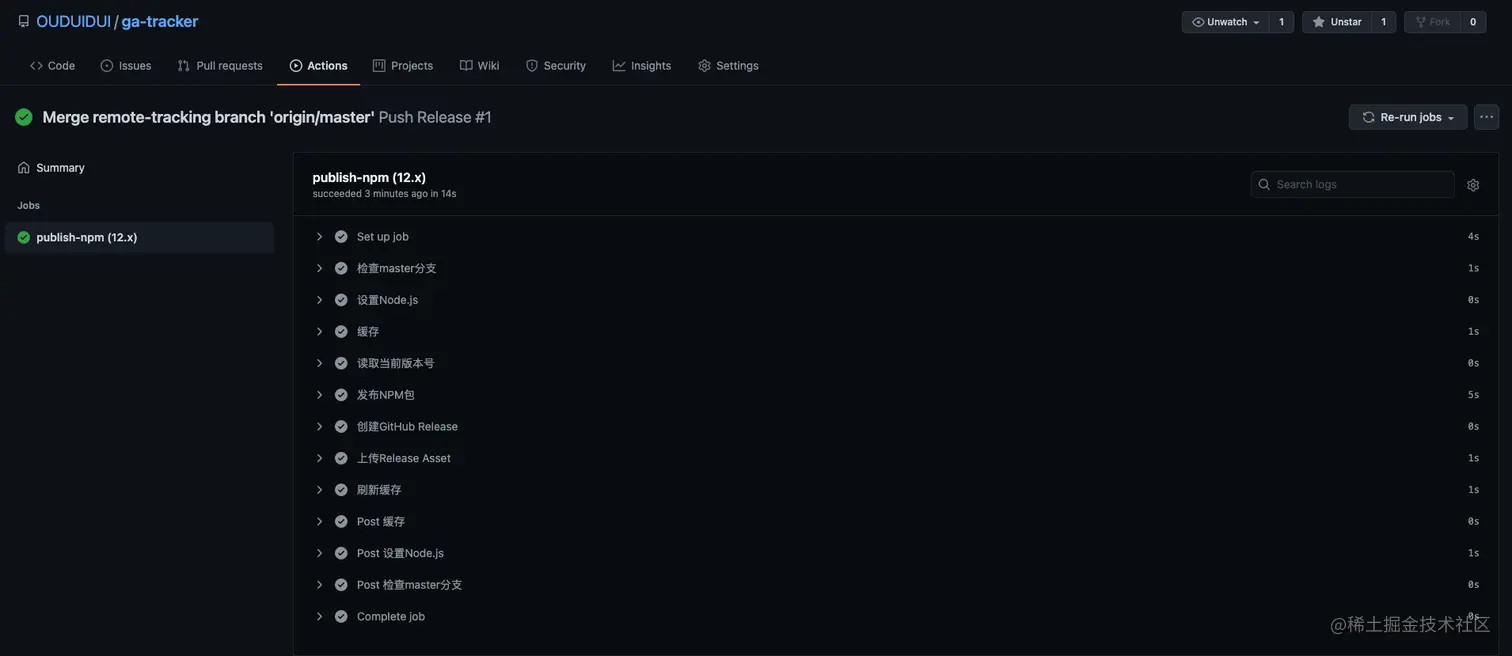Switch to the Code tab
This screenshot has width=1512, height=656.
(x=52, y=65)
